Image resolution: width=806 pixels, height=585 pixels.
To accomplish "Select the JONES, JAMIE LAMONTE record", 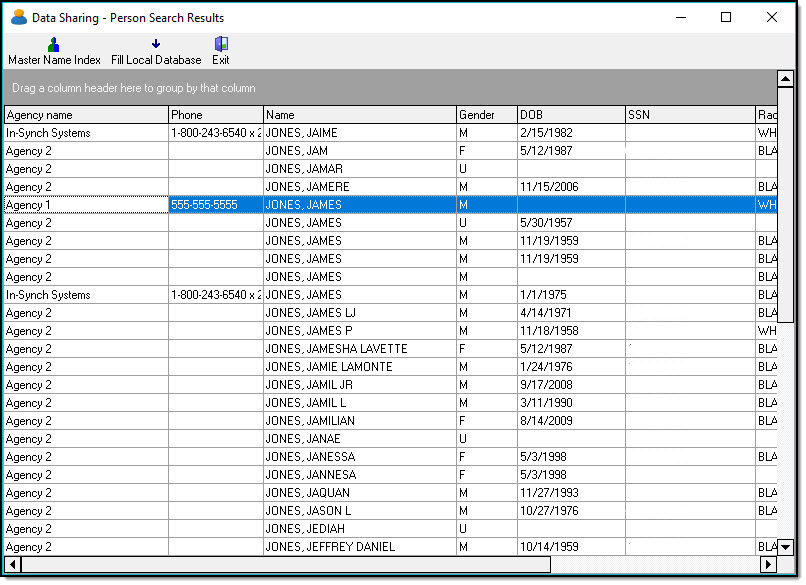I will coord(328,367).
